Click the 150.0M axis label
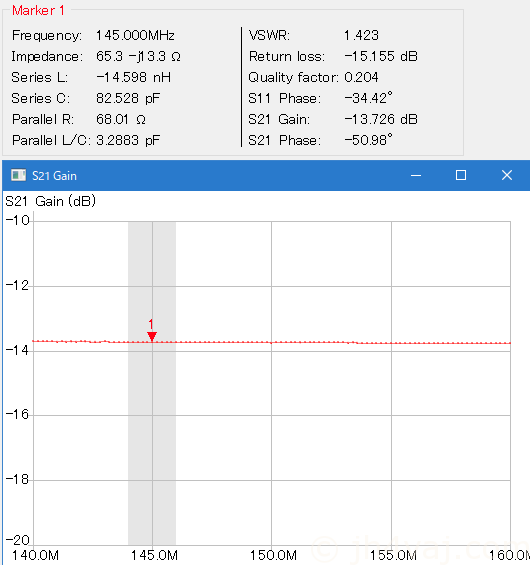Viewport: 530px width, 565px height. pos(273,555)
